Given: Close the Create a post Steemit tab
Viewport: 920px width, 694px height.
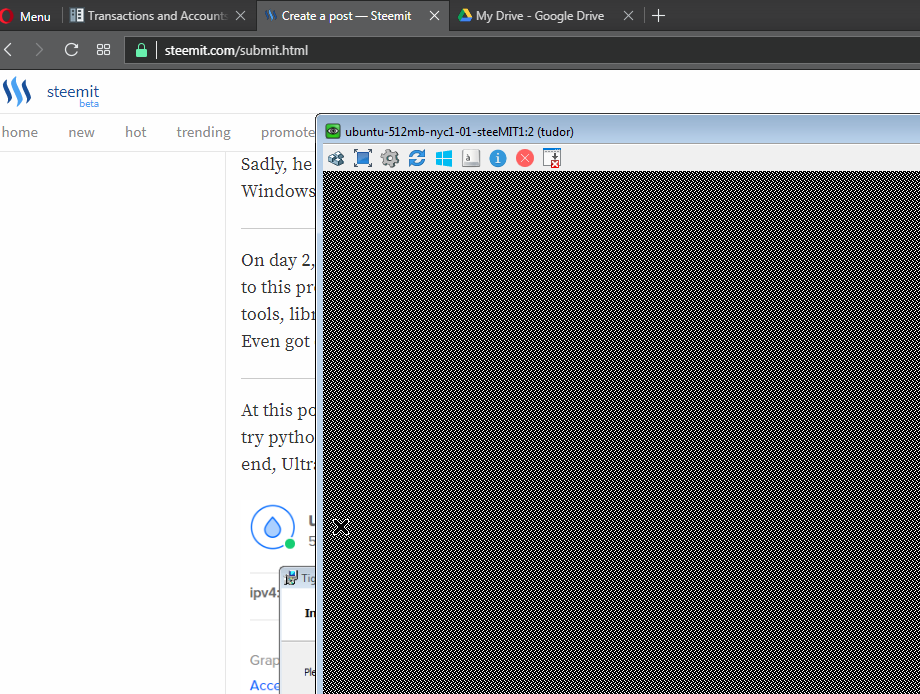Looking at the screenshot, I should (x=434, y=16).
